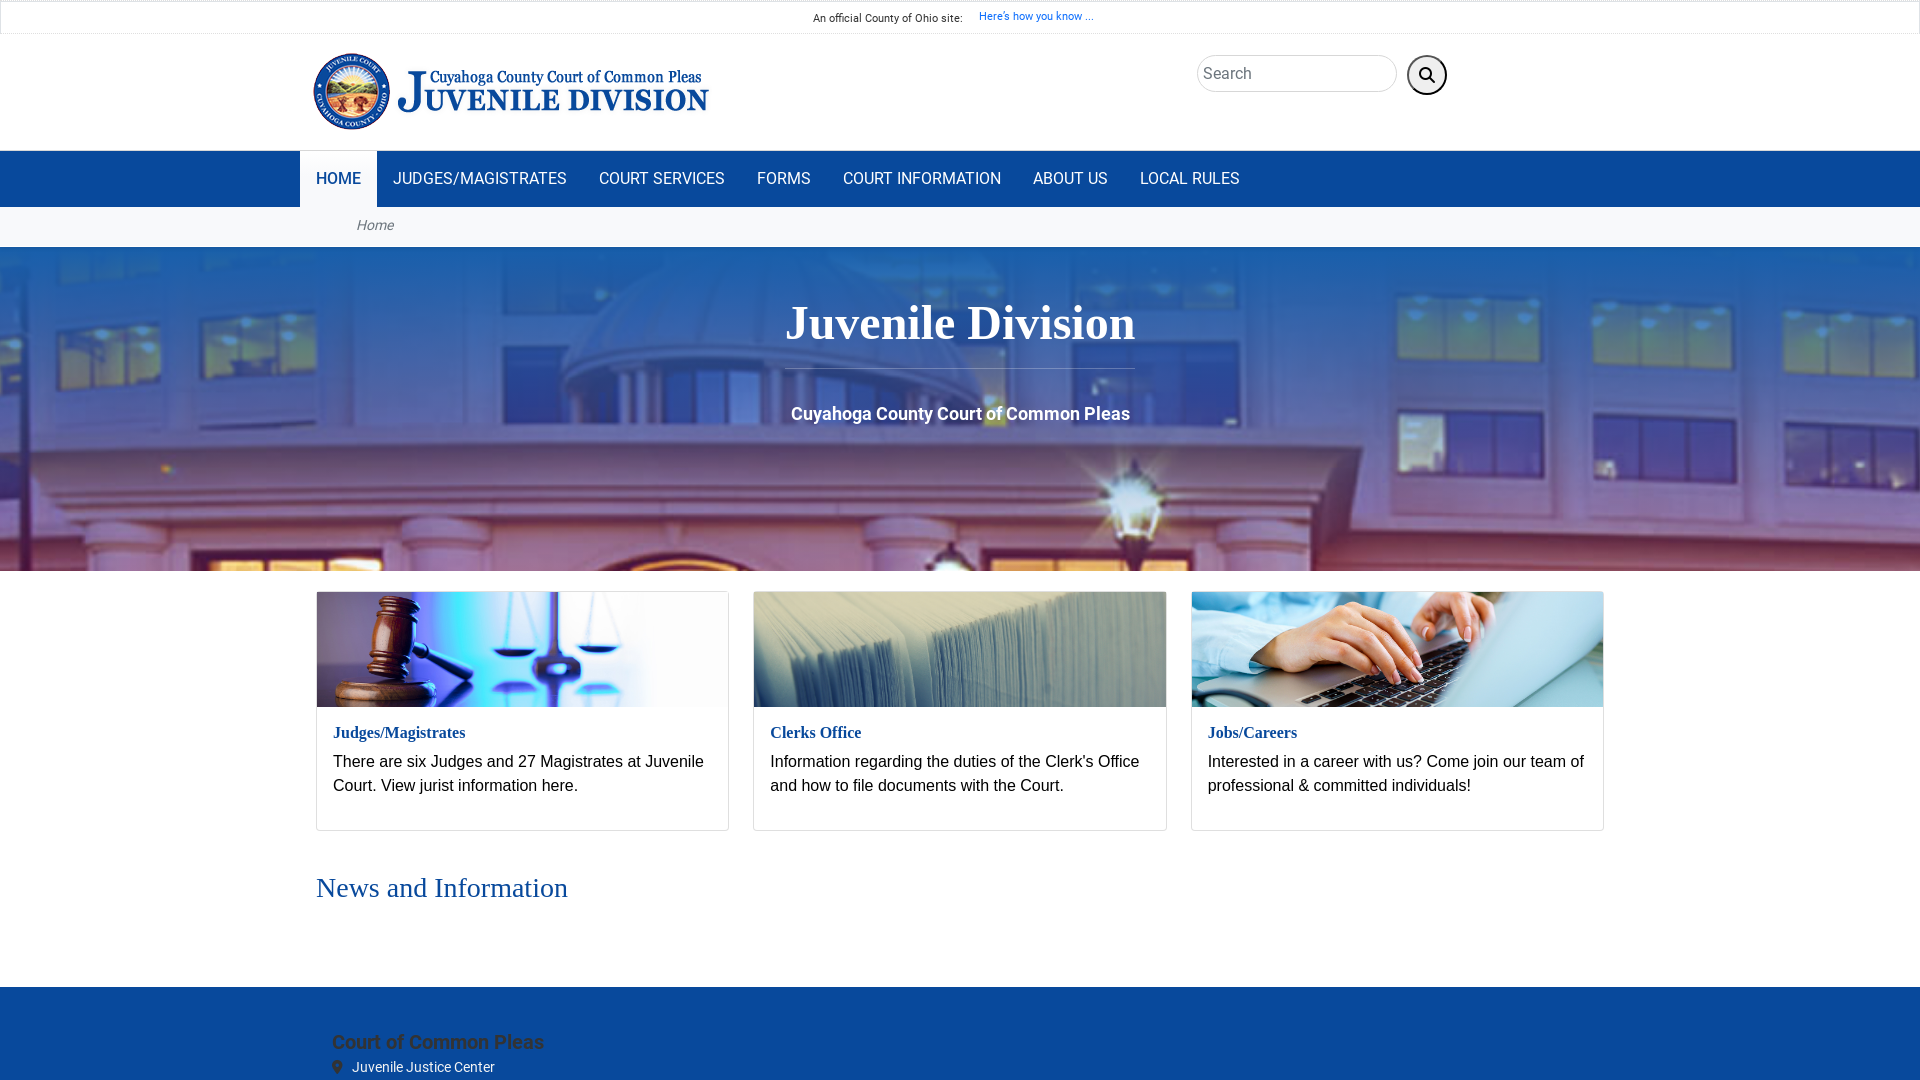Click the "six Judges and 27 Magistrates" description
This screenshot has height=1080, width=1920.
[518, 774]
